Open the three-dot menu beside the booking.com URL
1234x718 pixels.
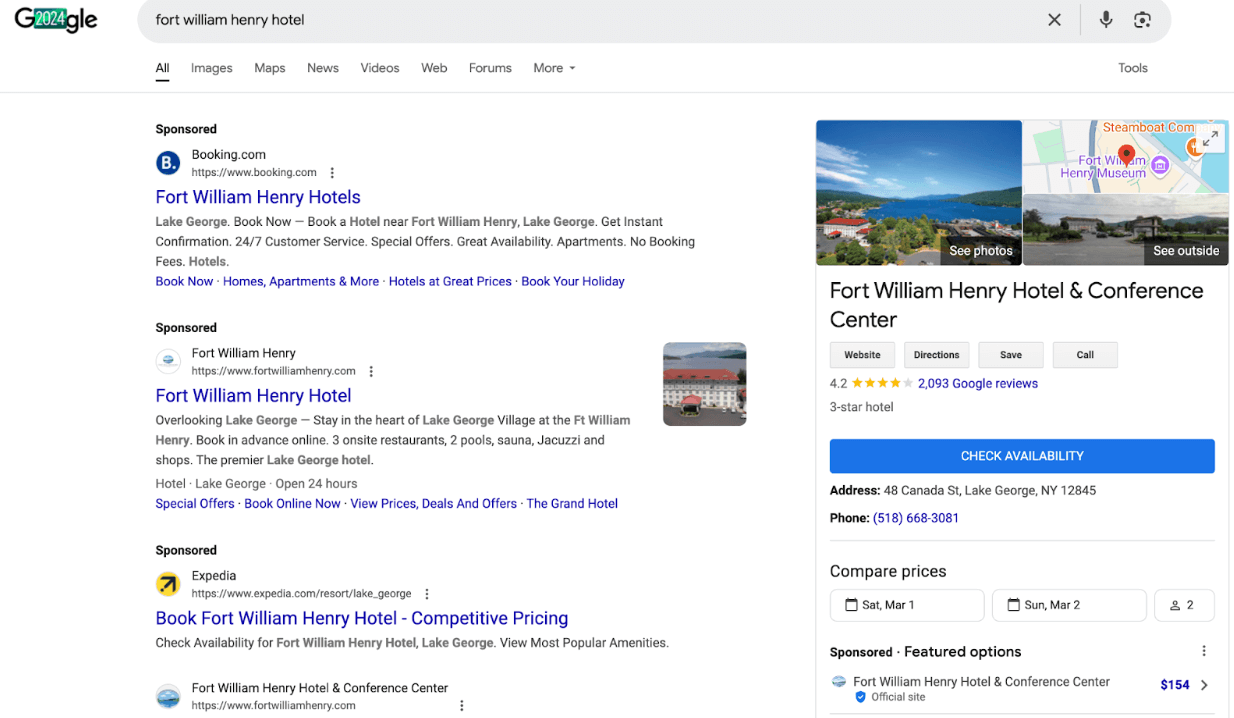click(333, 173)
